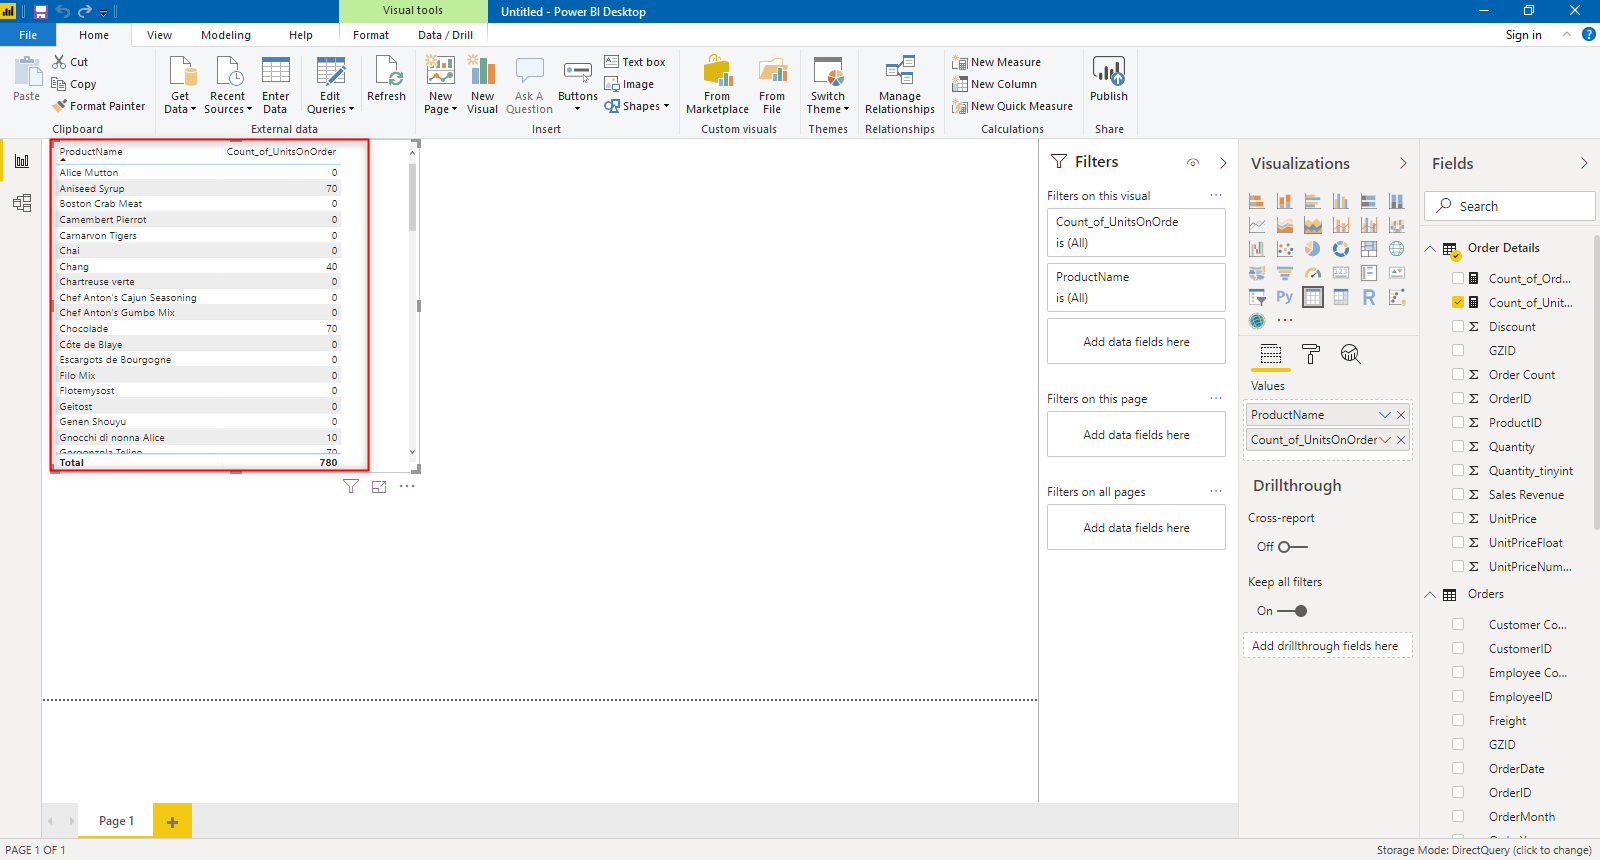Select the treemap visual

click(1369, 249)
